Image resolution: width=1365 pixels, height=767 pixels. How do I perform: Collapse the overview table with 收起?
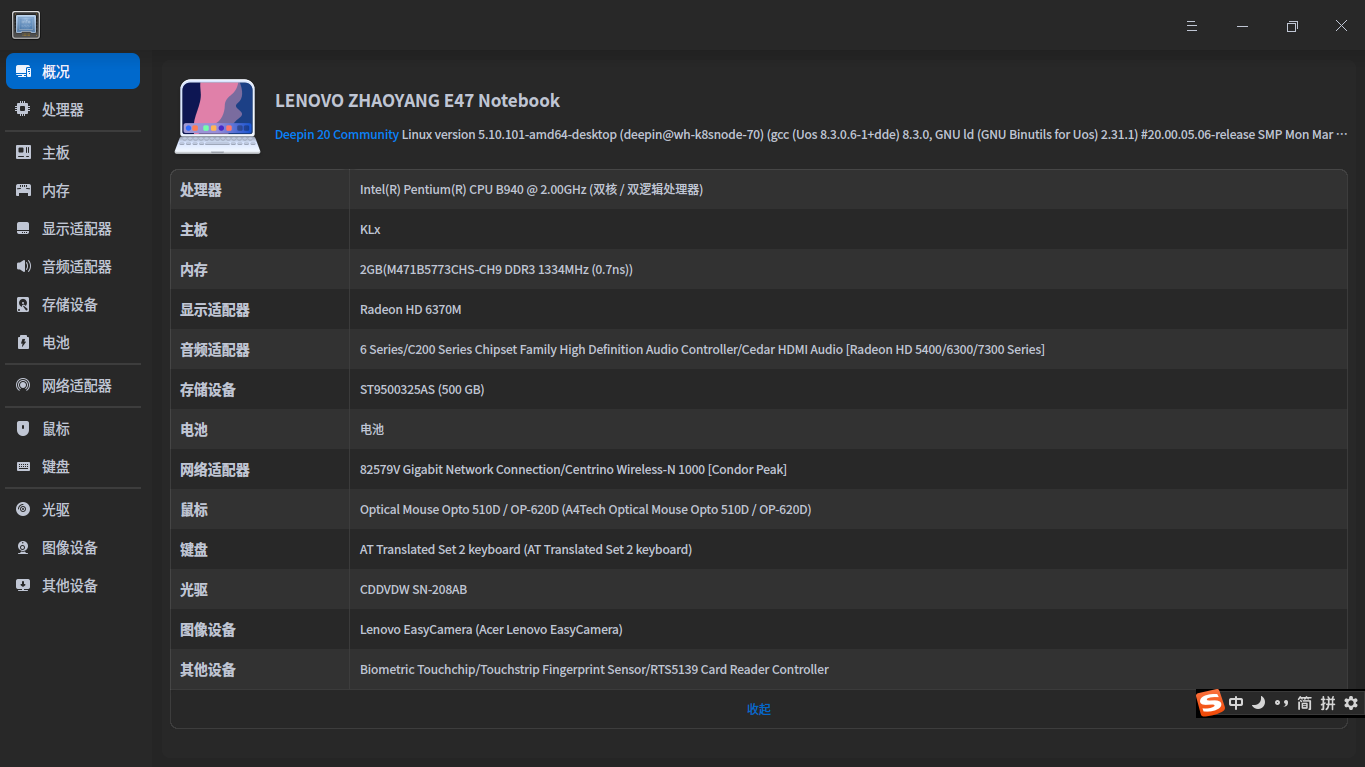758,709
